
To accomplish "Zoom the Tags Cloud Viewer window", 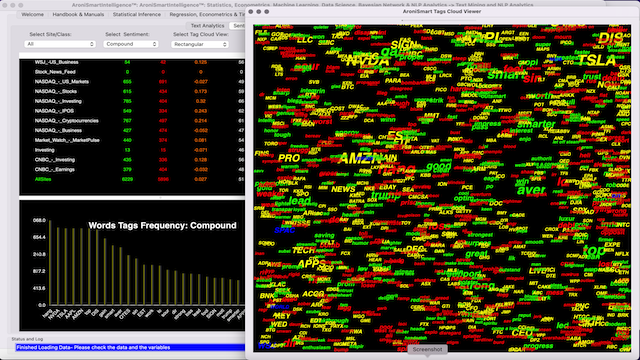I will click(x=267, y=11).
